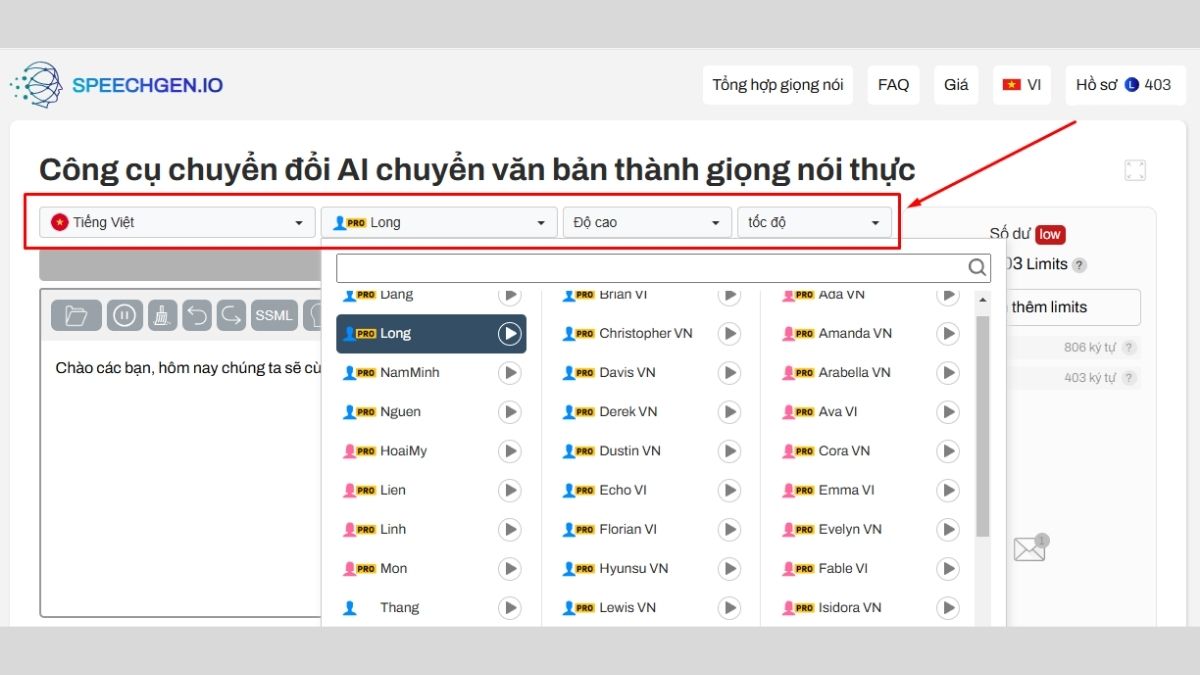1200x675 pixels.
Task: Click the SpeechGen.io logo
Action: point(116,85)
